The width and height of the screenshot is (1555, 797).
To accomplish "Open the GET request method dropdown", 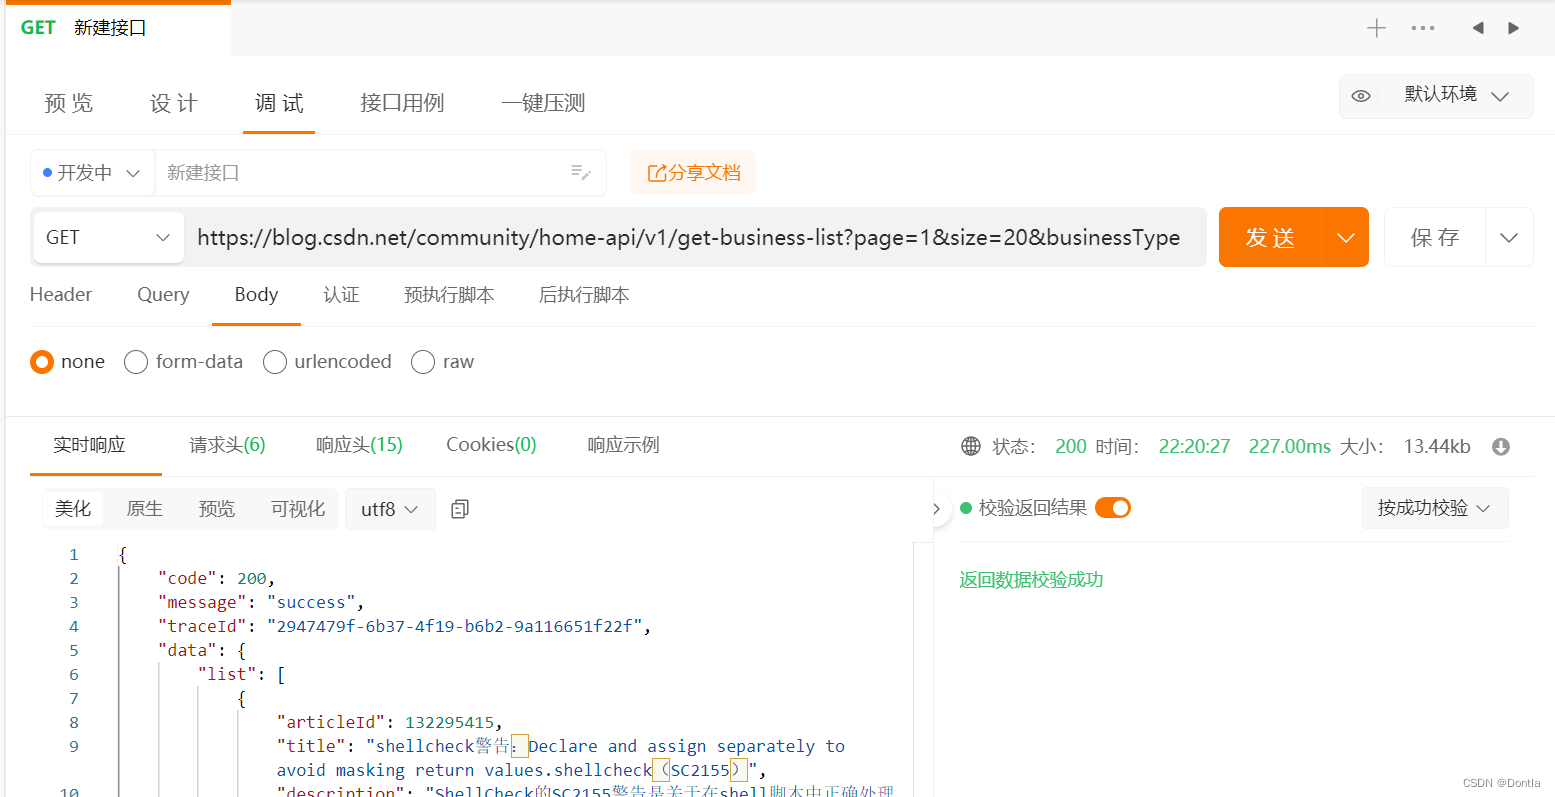I will coord(108,237).
